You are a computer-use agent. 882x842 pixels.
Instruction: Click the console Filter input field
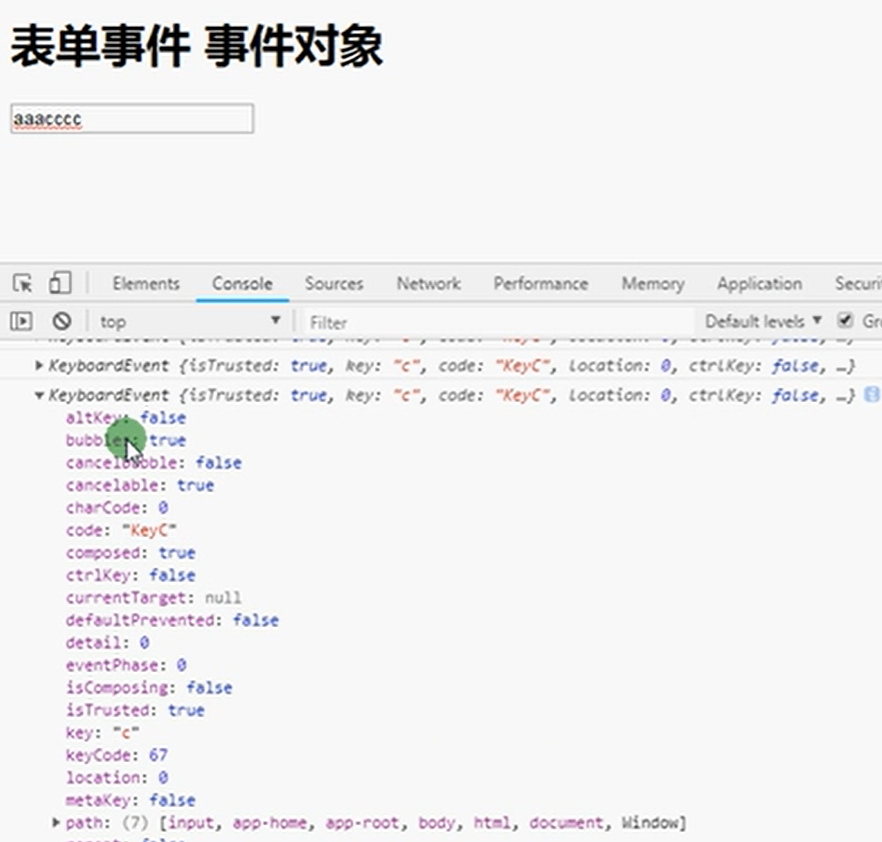pyautogui.click(x=498, y=322)
